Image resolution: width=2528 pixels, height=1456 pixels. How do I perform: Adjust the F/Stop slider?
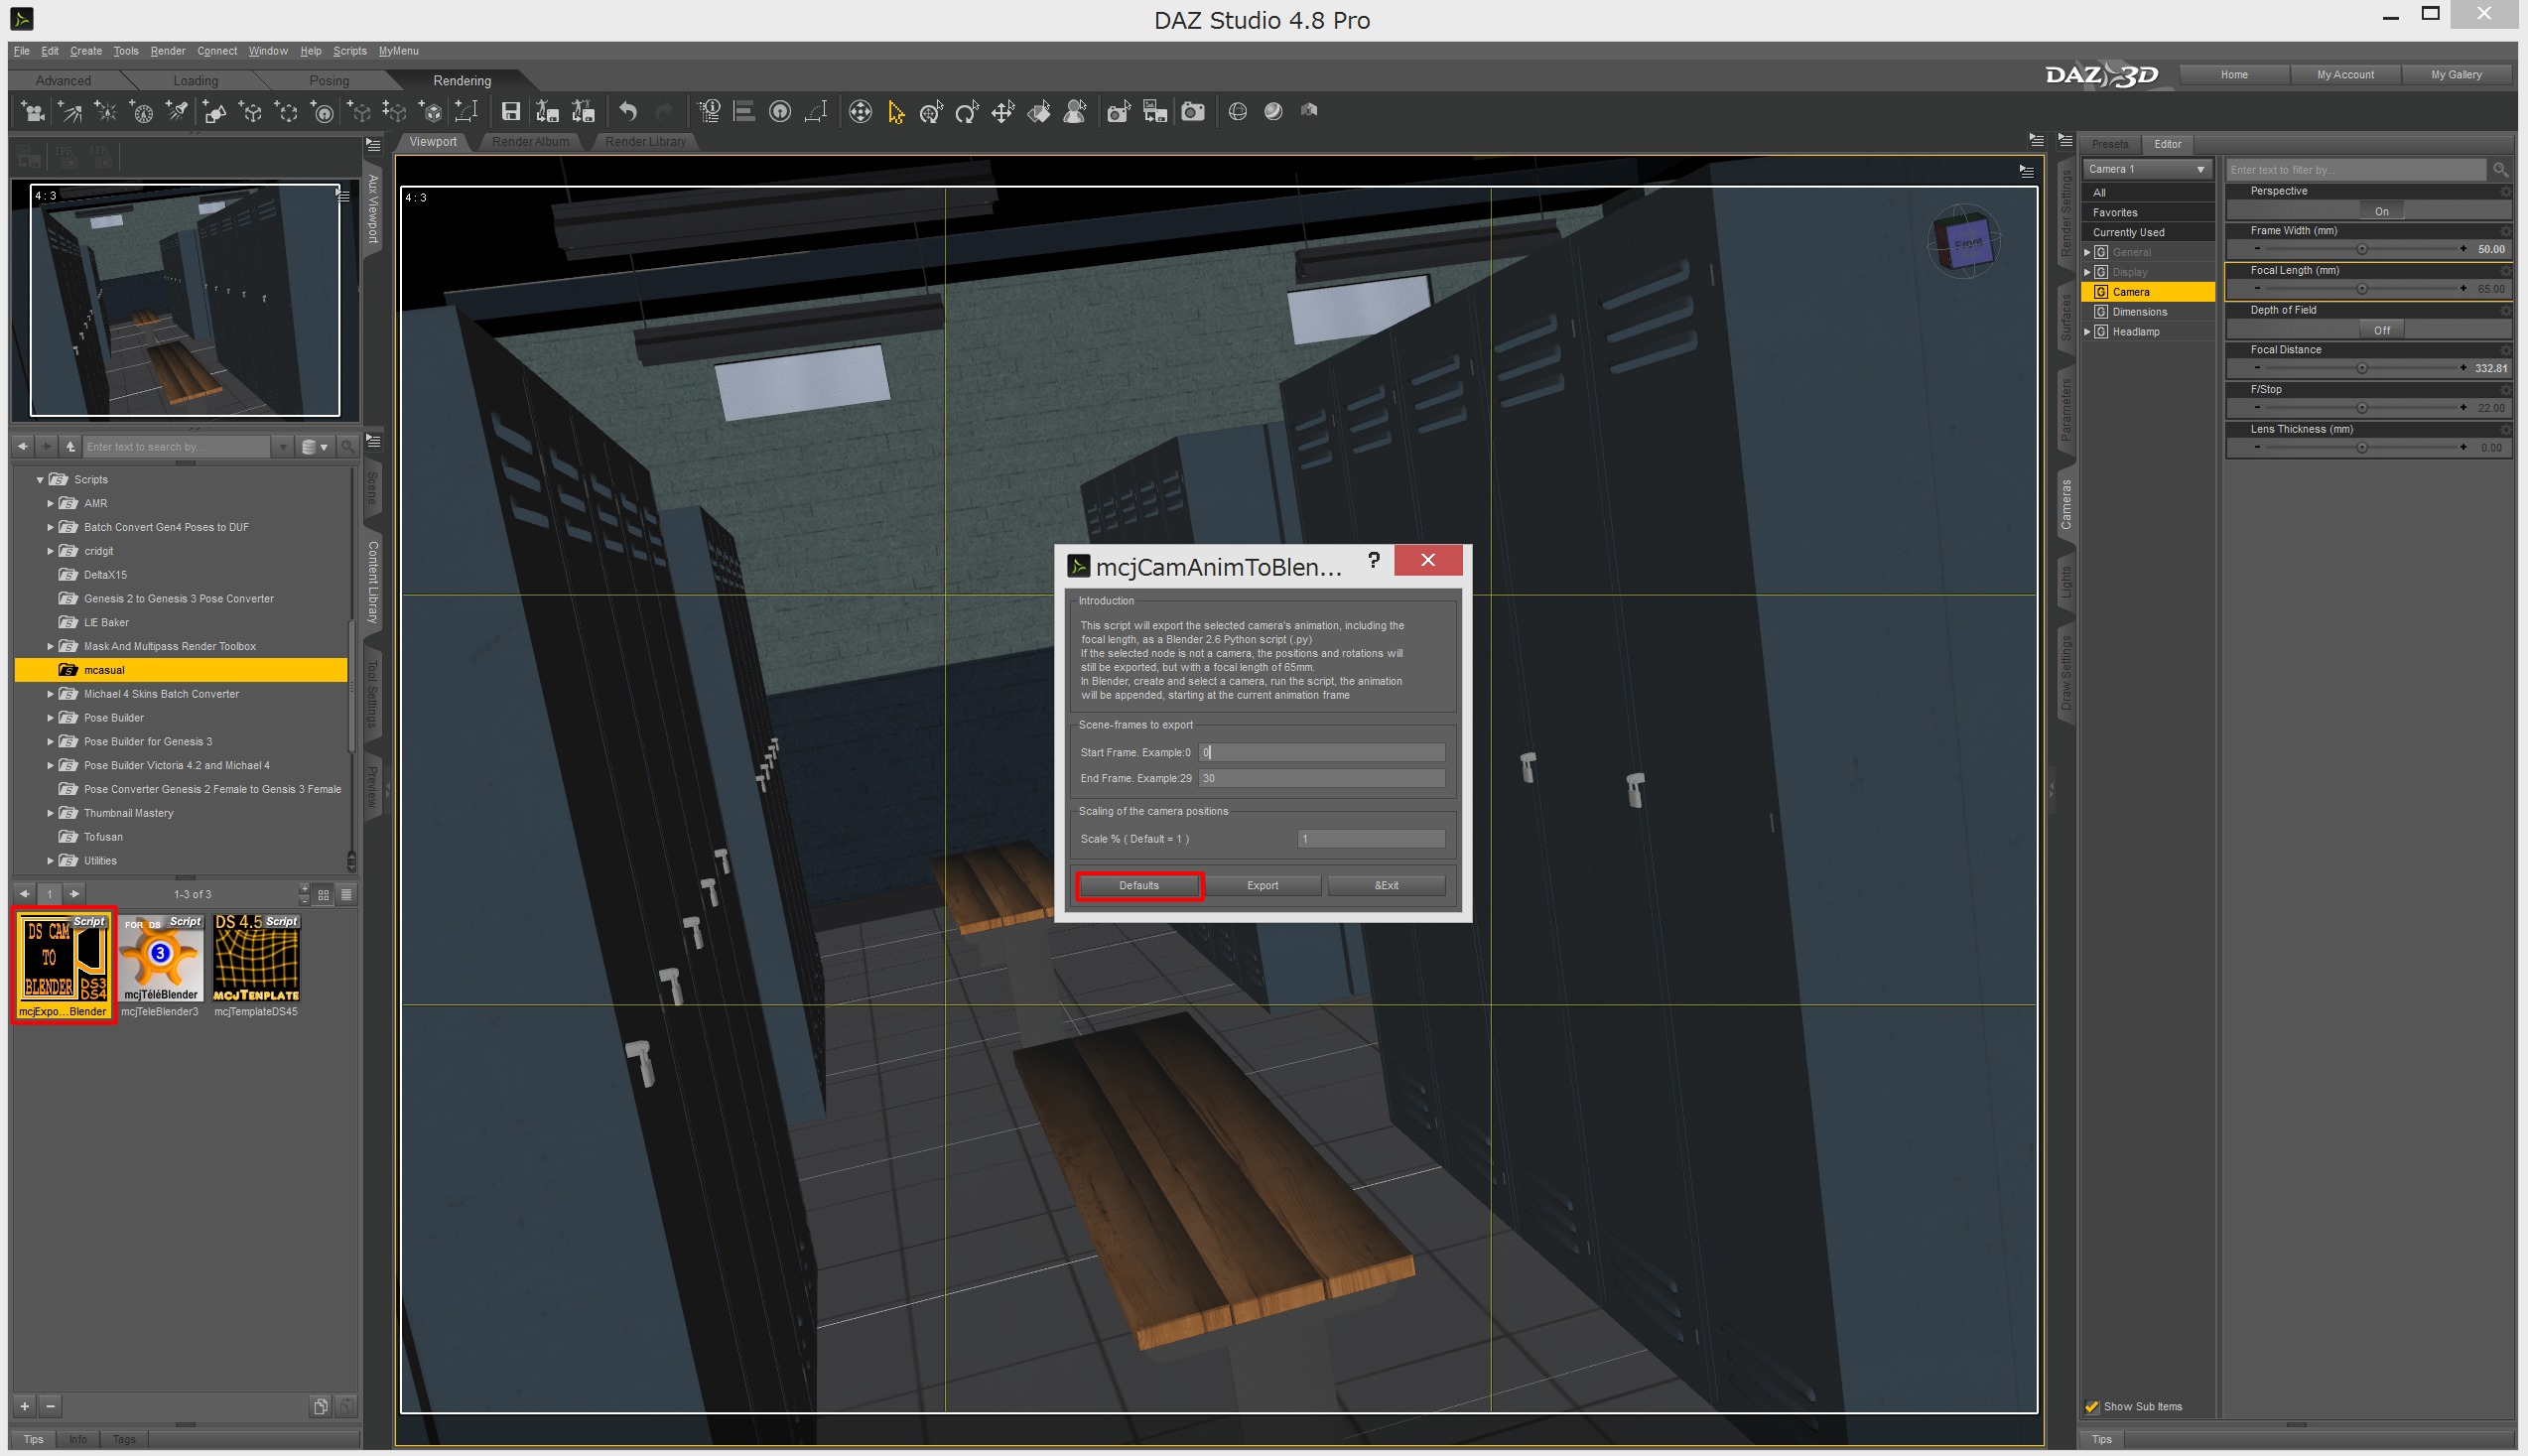tap(2361, 408)
